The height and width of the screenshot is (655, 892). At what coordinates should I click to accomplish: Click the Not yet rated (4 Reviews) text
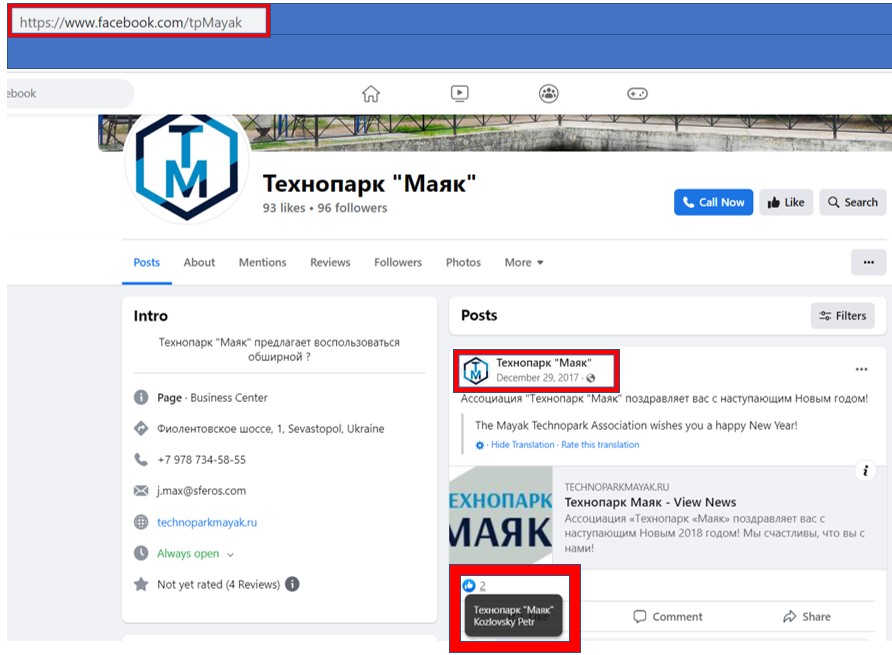(x=218, y=584)
